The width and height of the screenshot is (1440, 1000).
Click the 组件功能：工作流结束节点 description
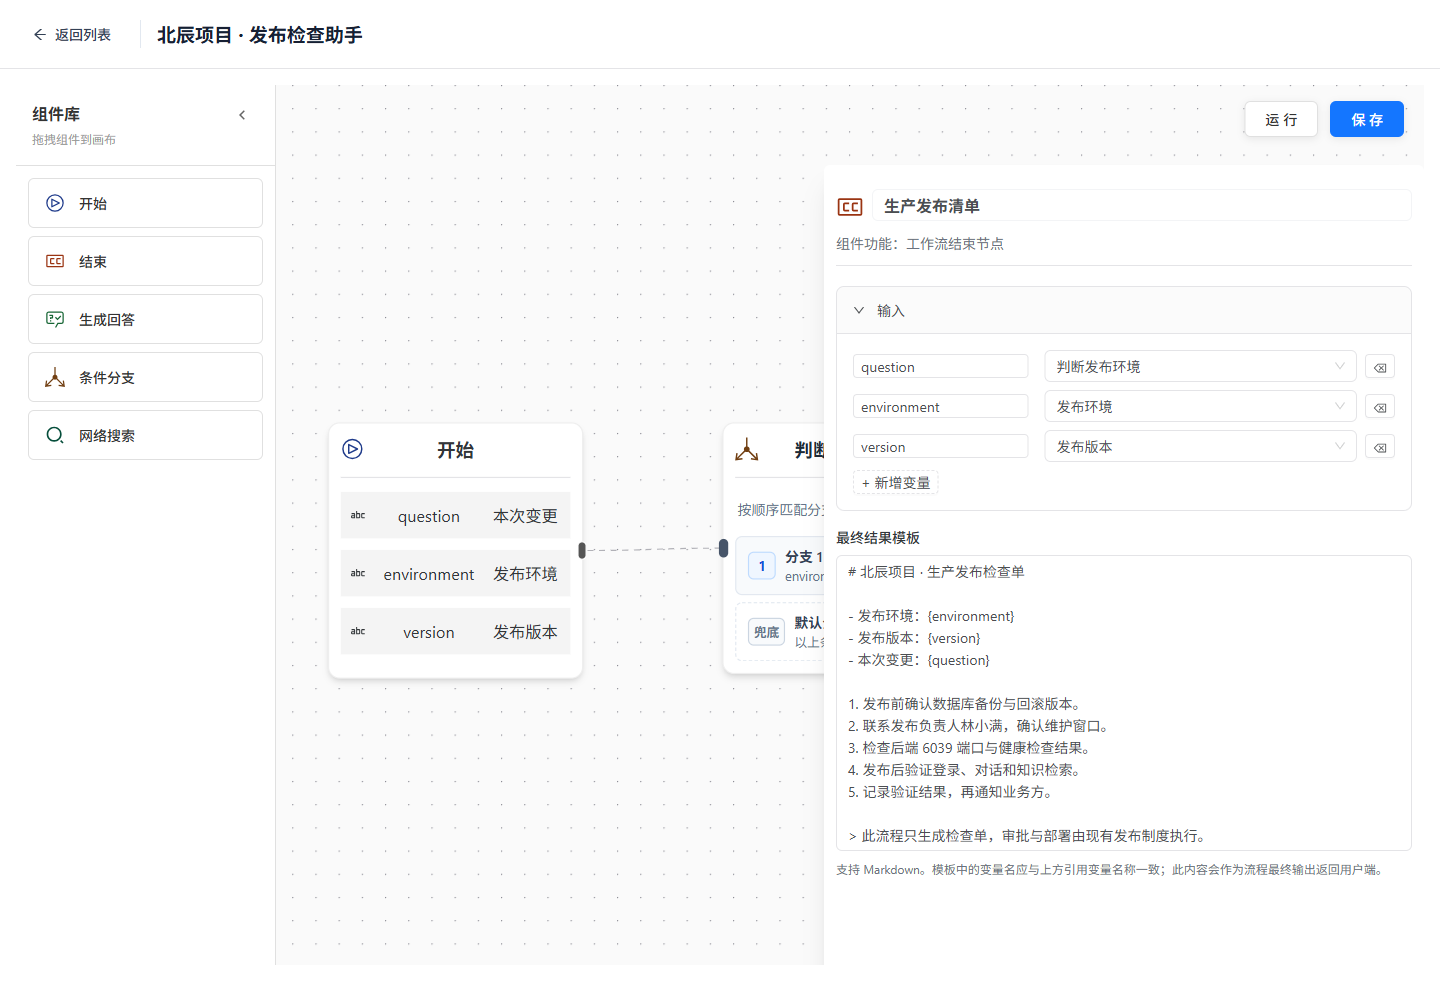tap(920, 244)
